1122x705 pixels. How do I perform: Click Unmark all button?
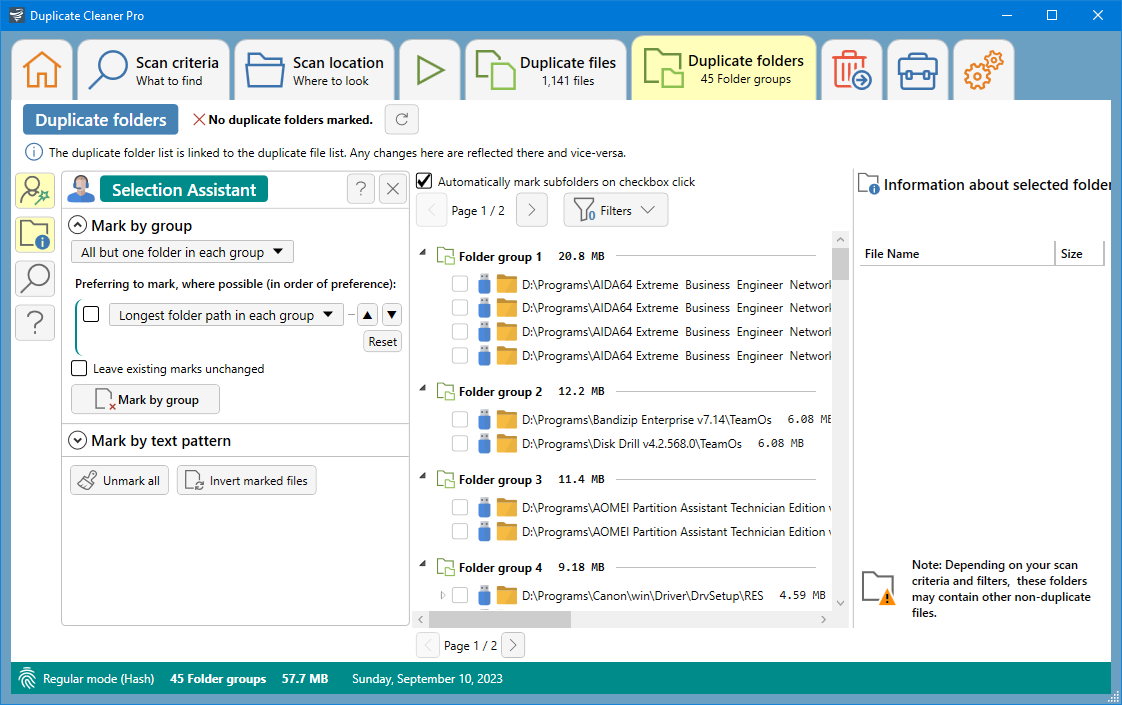tap(119, 480)
